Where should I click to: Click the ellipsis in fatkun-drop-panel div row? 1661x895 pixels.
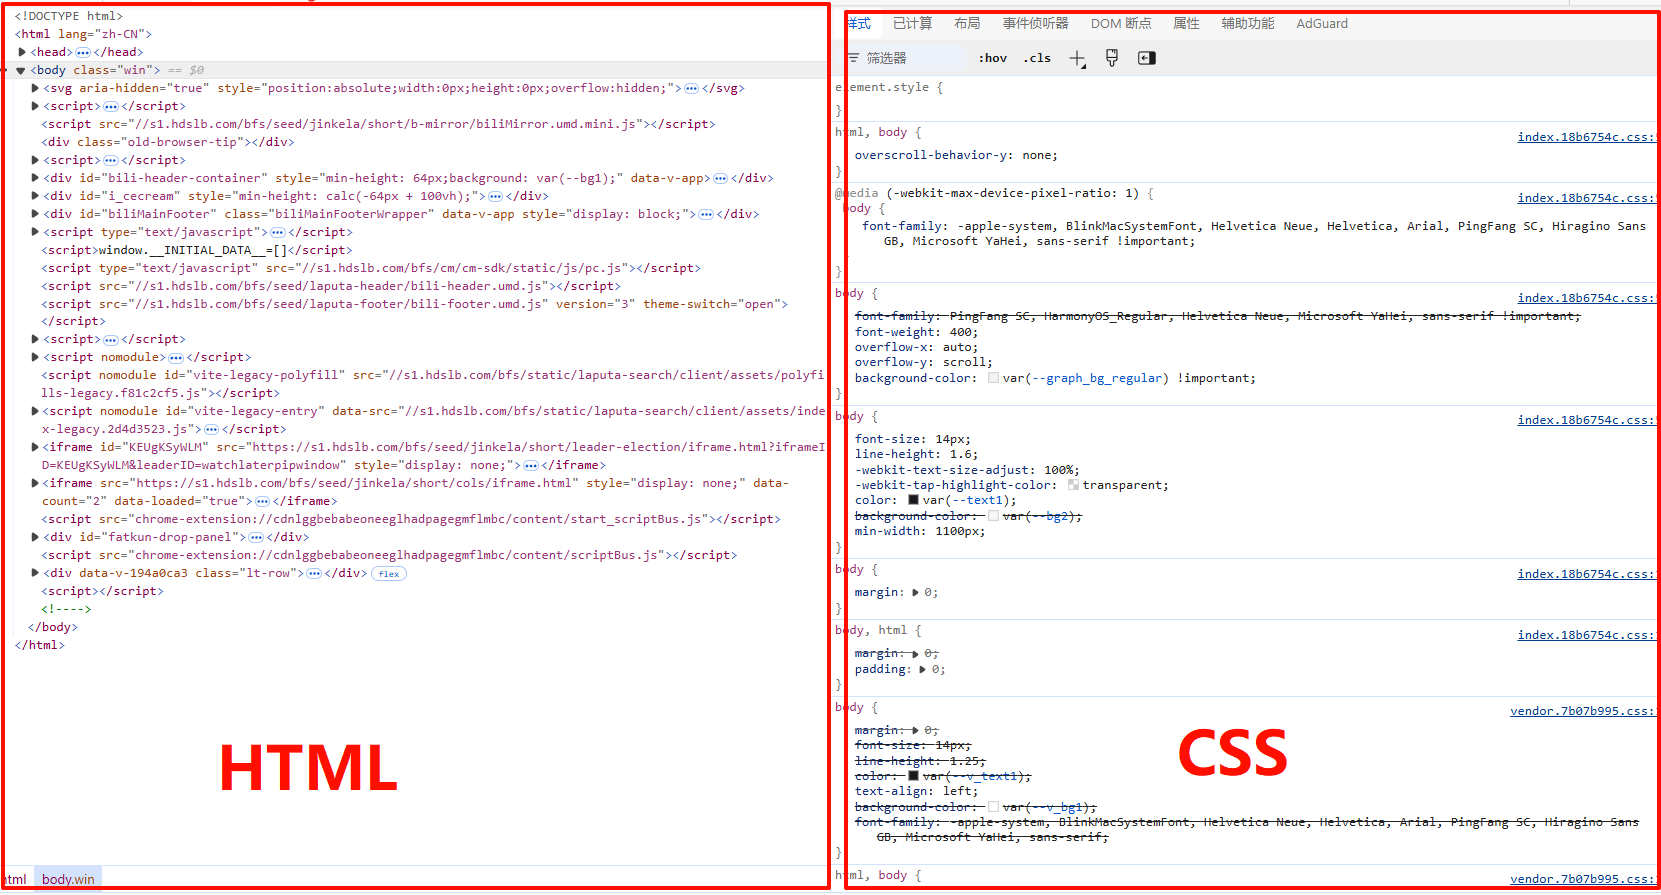[256, 537]
